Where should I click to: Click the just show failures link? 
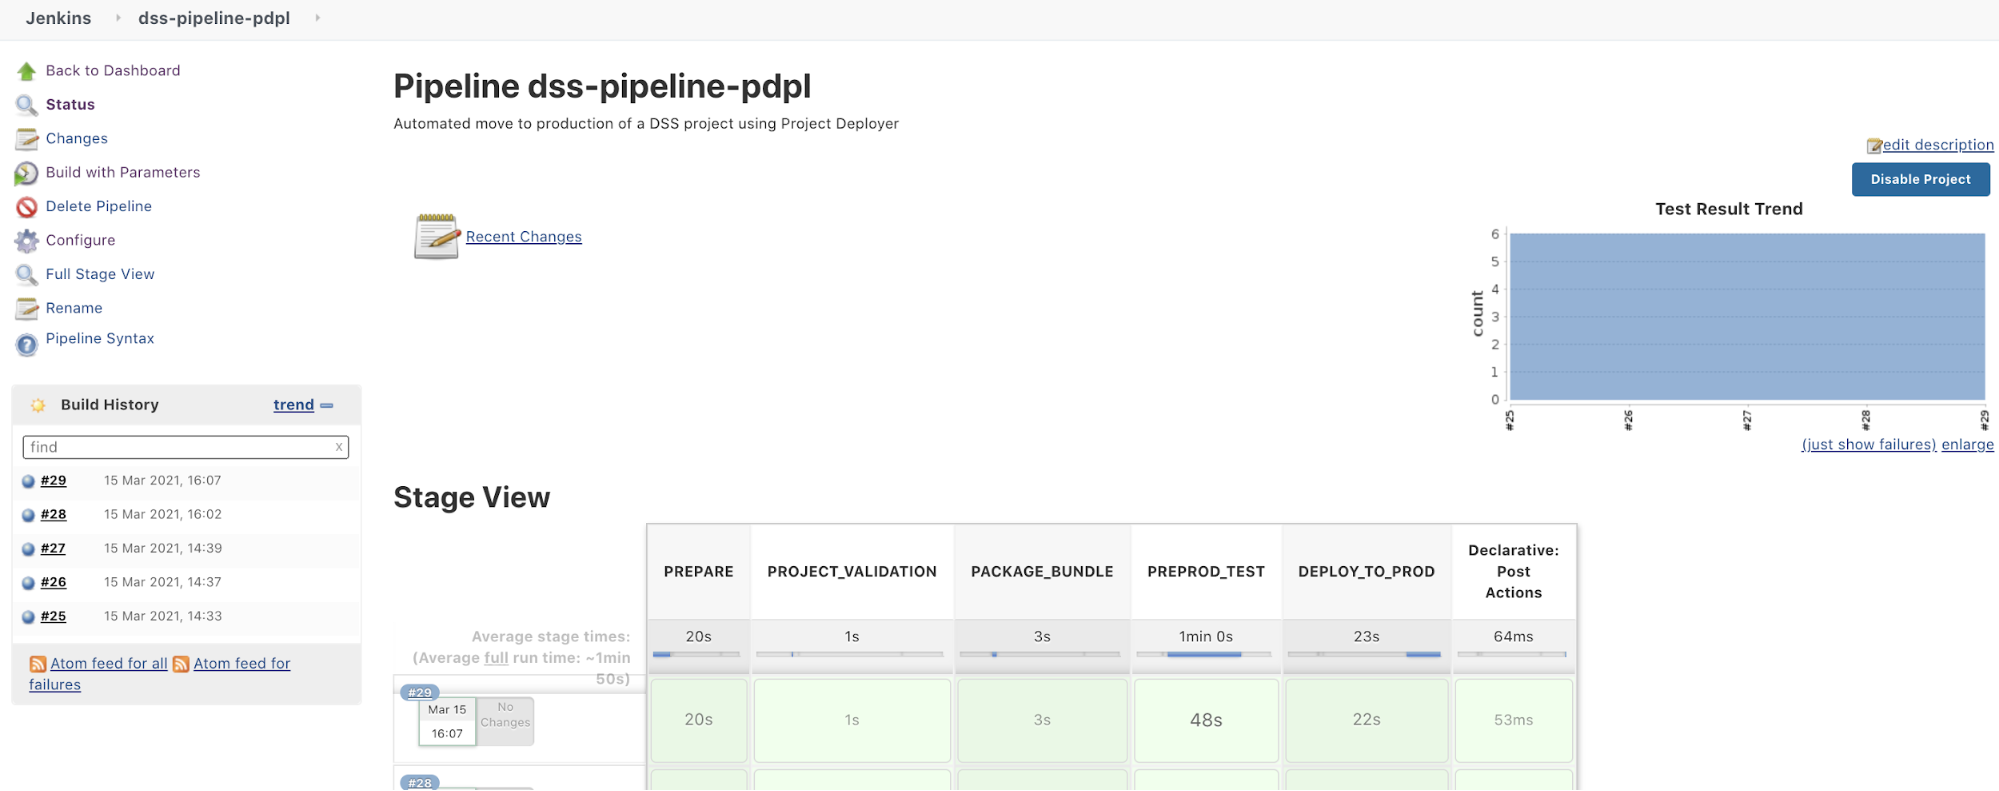1868,445
